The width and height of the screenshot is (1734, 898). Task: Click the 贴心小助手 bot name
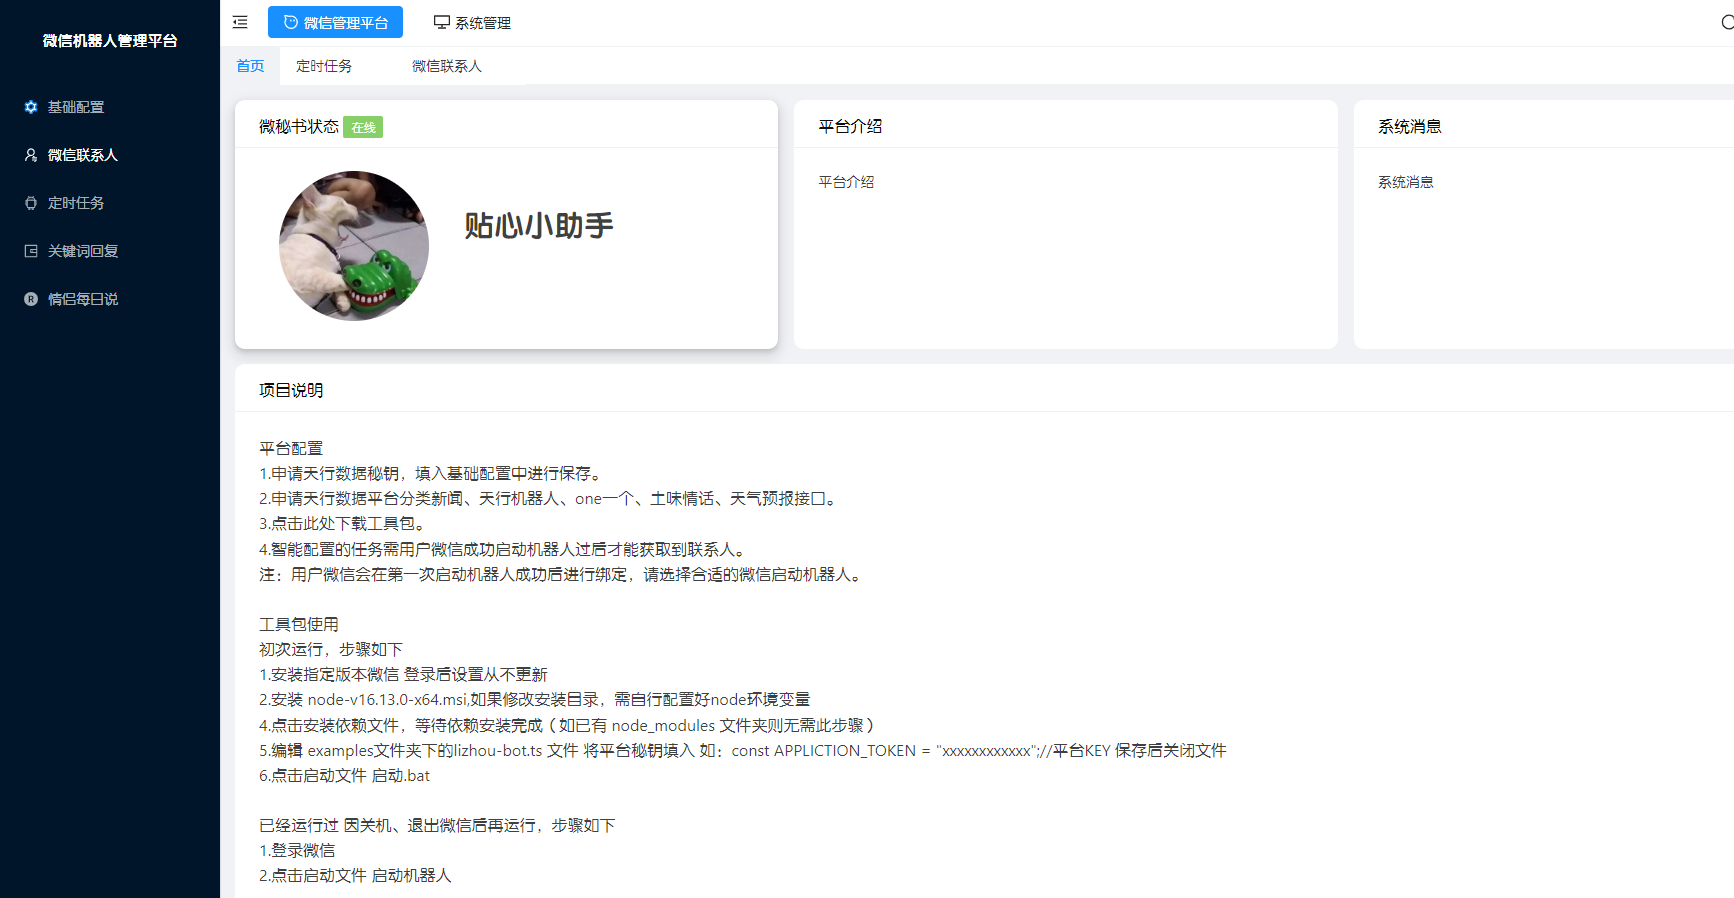pyautogui.click(x=539, y=226)
